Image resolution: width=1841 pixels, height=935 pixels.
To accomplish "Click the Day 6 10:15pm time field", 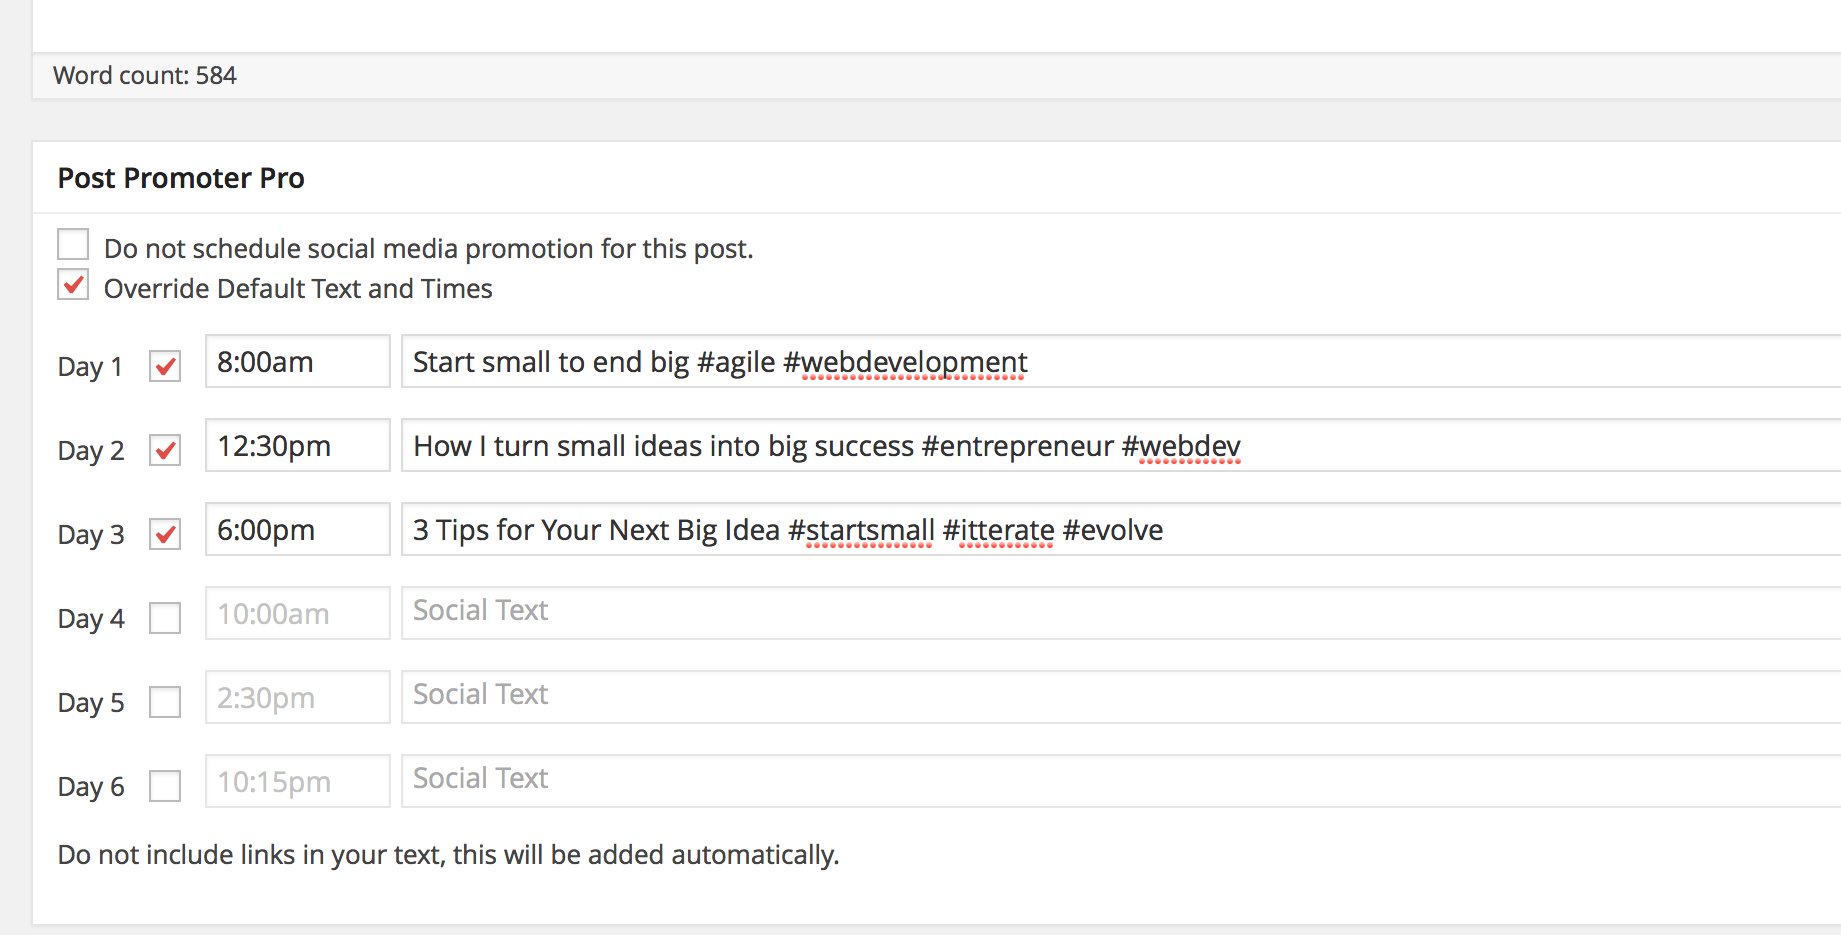I will pos(298,782).
